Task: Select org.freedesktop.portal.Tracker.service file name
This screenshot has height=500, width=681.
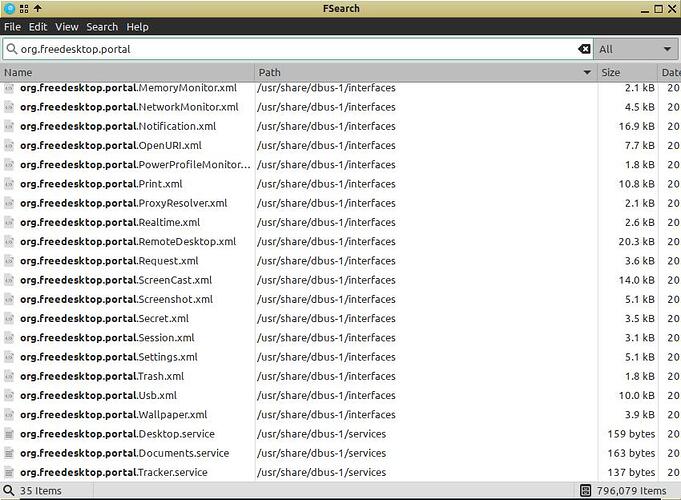Action: [114, 472]
